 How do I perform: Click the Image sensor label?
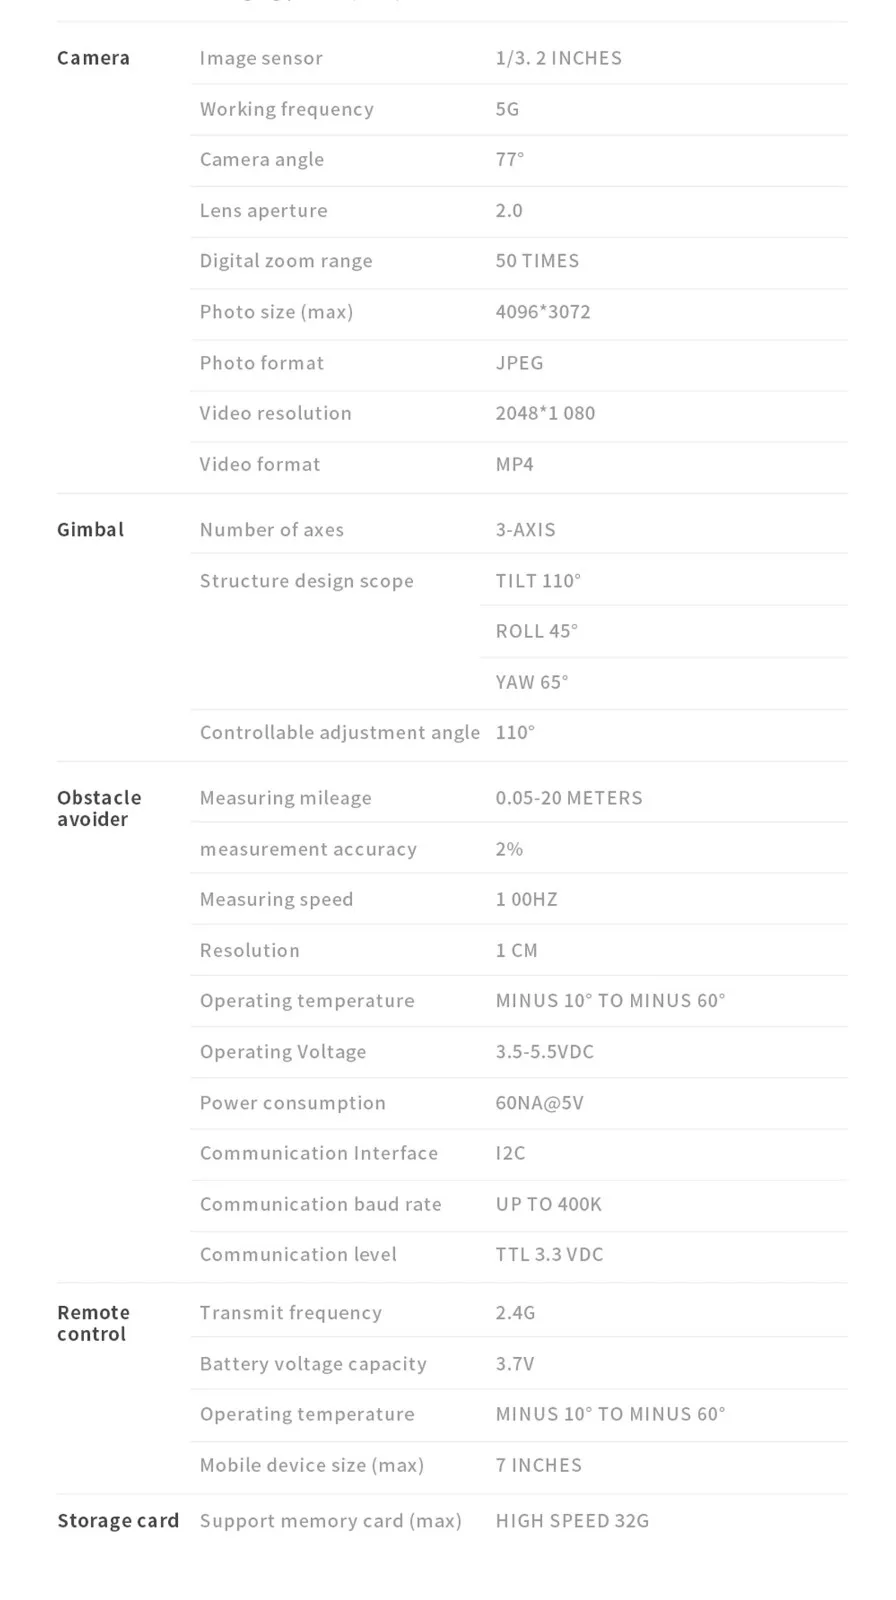(261, 58)
